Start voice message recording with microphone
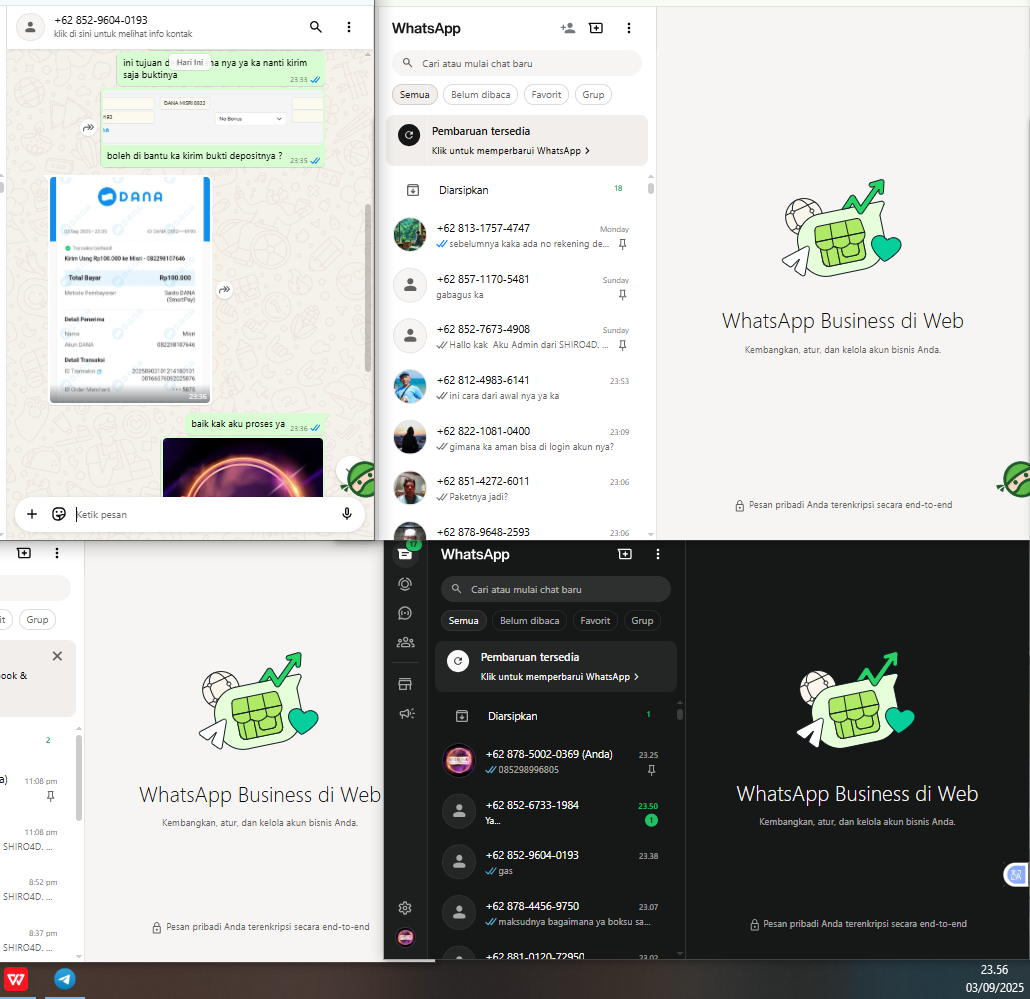Image resolution: width=1030 pixels, height=999 pixels. point(347,514)
